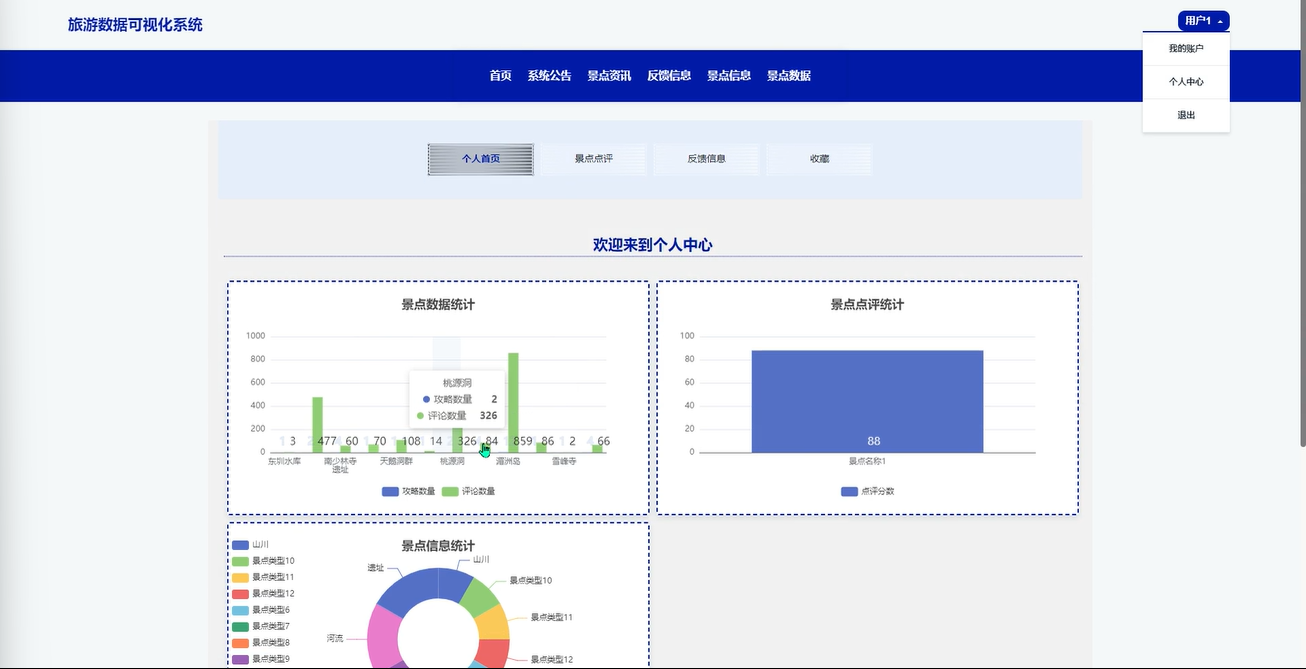Viewport: 1306px width, 669px height.
Task: Click the green bar labeled 477
Action: [x=317, y=424]
